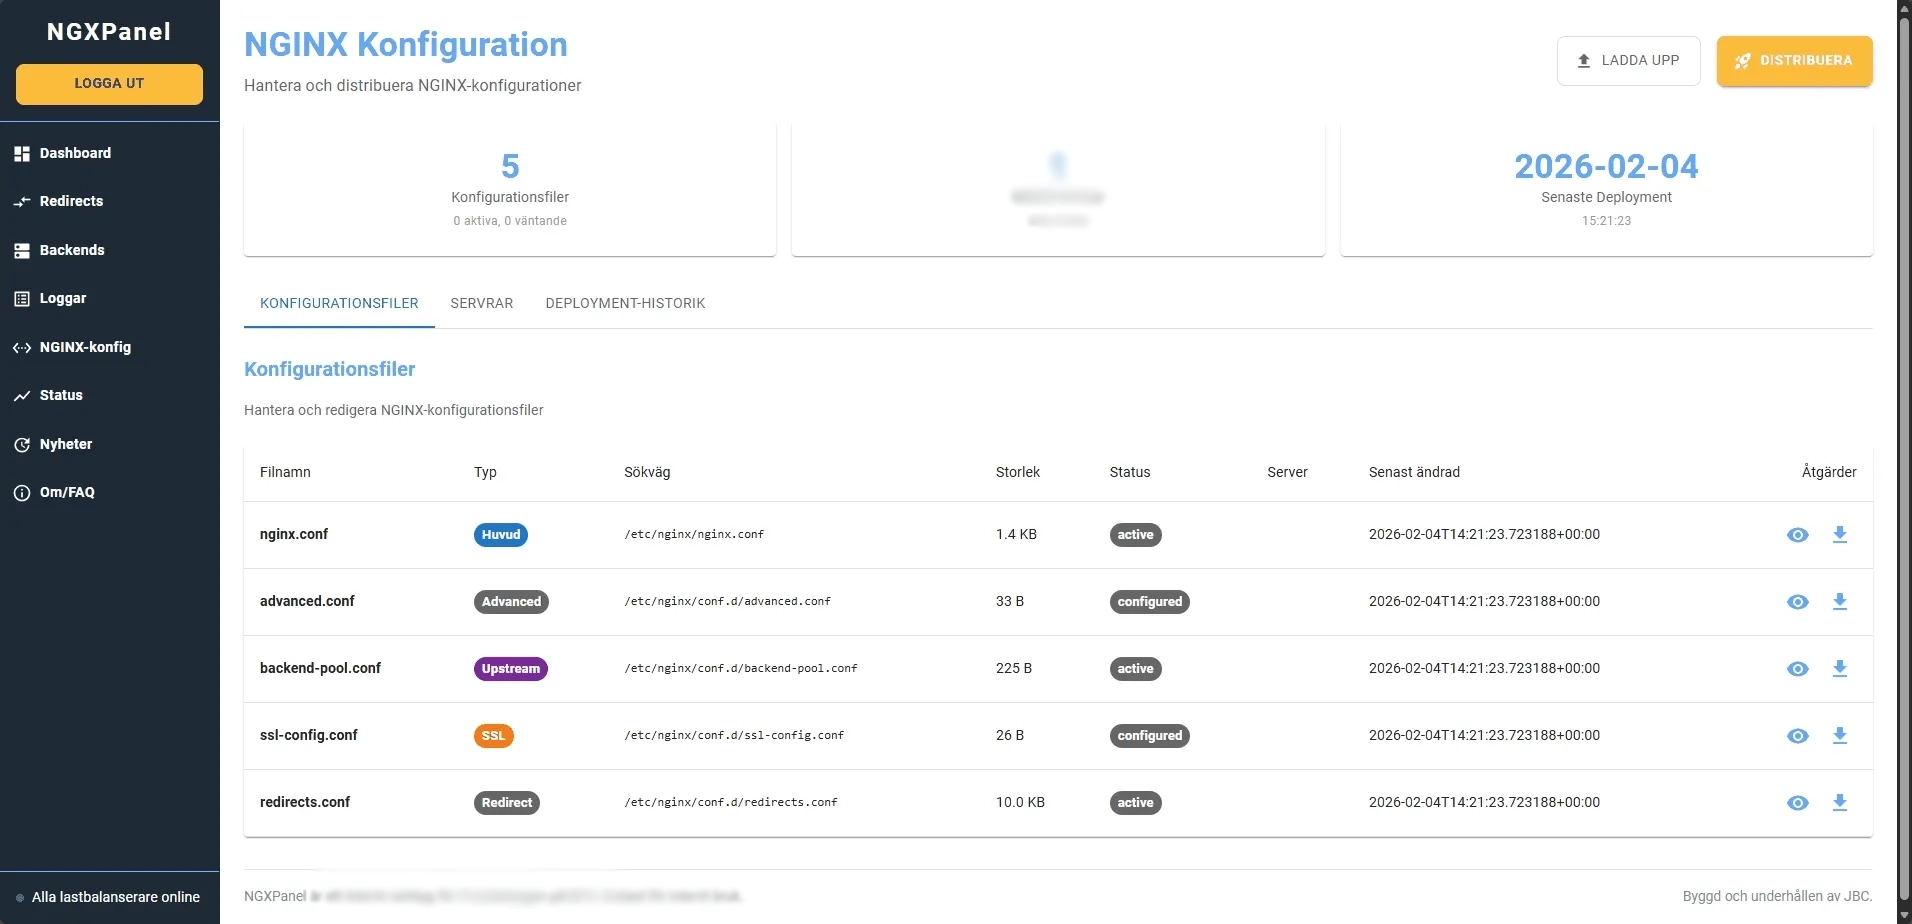The height and width of the screenshot is (924, 1912).
Task: Download the backend-pool.conf file
Action: 1839,669
